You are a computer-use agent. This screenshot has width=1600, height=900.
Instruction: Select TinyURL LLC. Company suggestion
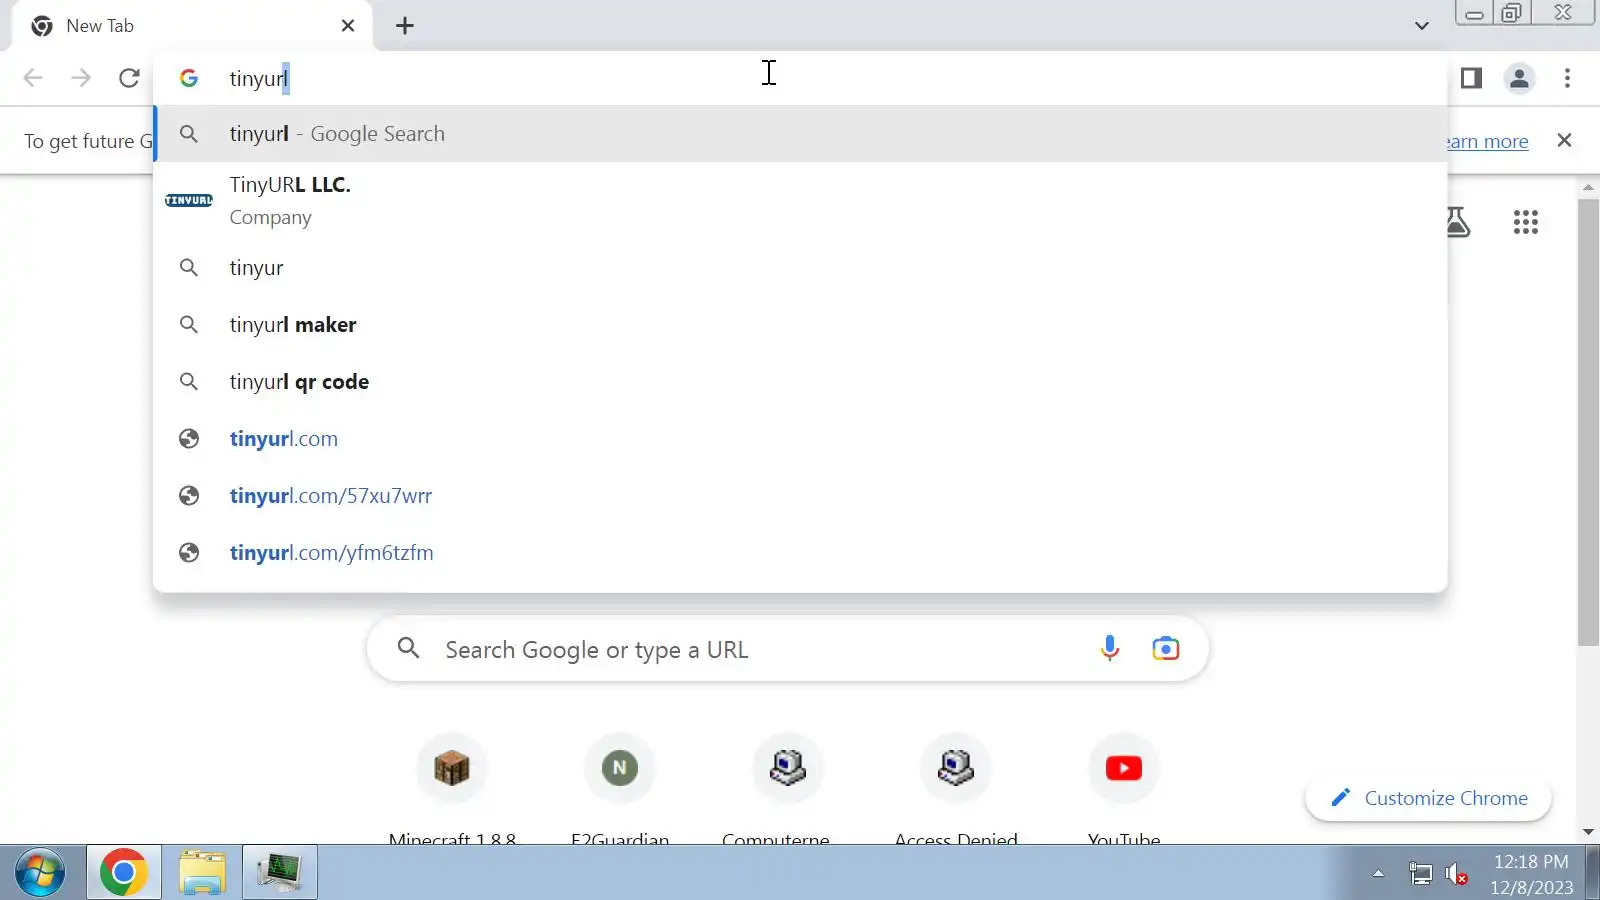[800, 201]
